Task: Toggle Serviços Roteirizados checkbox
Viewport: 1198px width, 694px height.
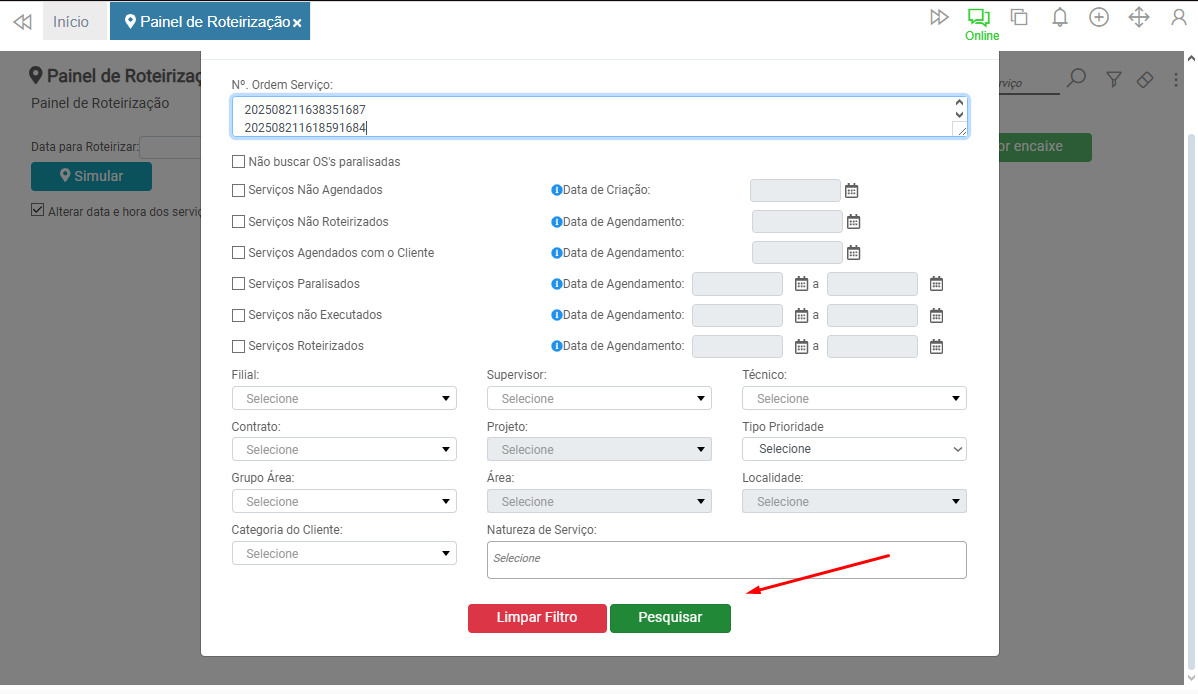Action: click(238, 346)
